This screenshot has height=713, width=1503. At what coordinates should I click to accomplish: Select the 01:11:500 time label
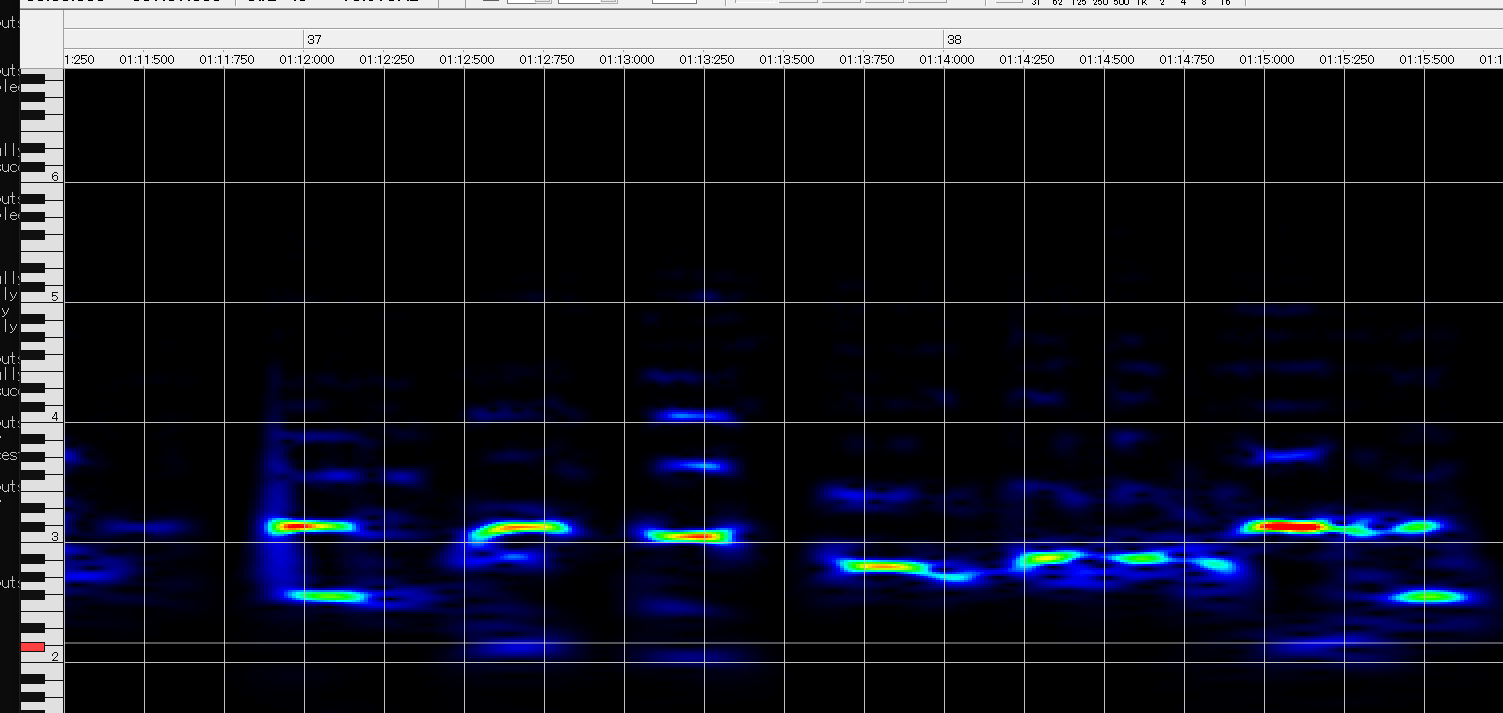pos(147,60)
